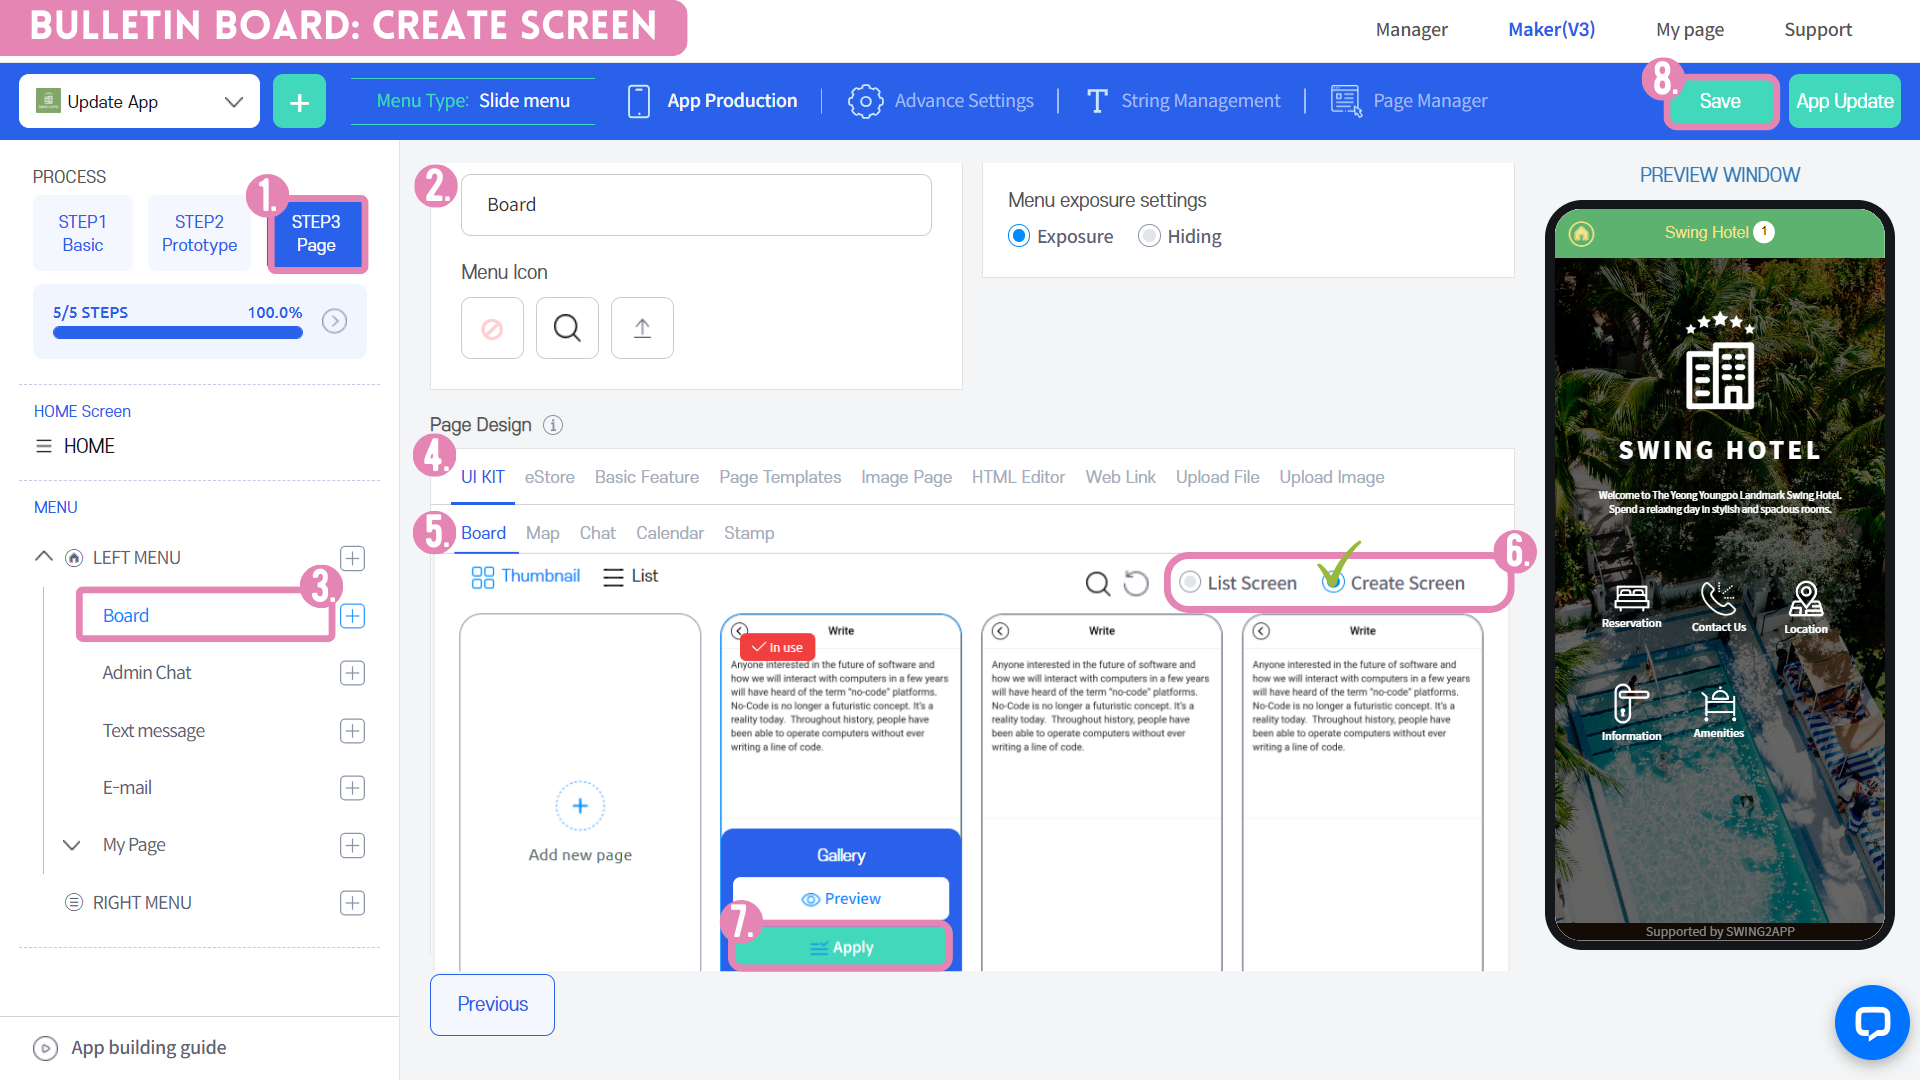Image resolution: width=1920 pixels, height=1080 pixels.
Task: Select the List Screen radio button
Action: 1190,582
